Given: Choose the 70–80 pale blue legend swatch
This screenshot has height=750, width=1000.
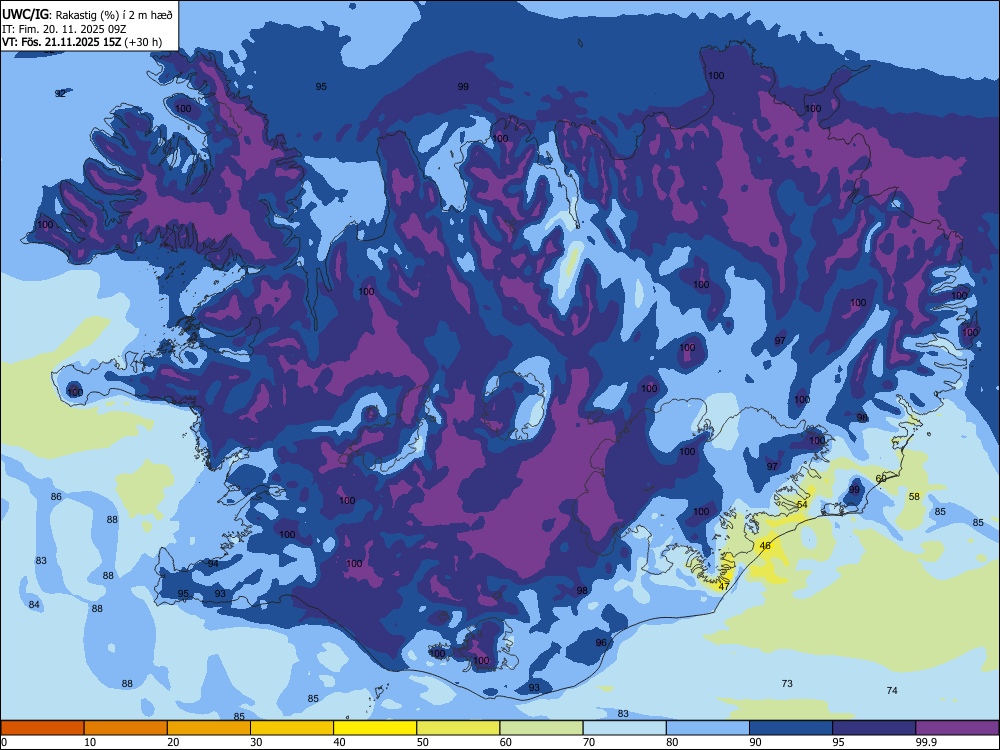Looking at the screenshot, I should 624,728.
